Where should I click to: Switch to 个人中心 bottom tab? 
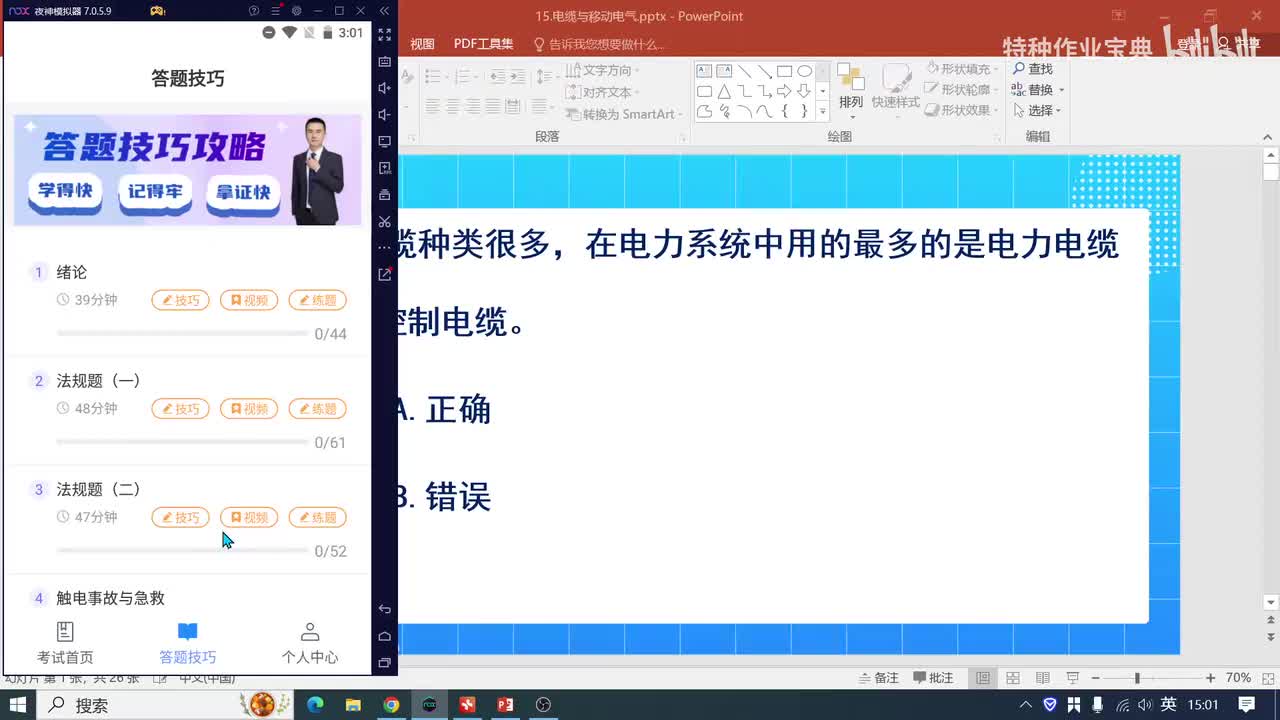(310, 643)
